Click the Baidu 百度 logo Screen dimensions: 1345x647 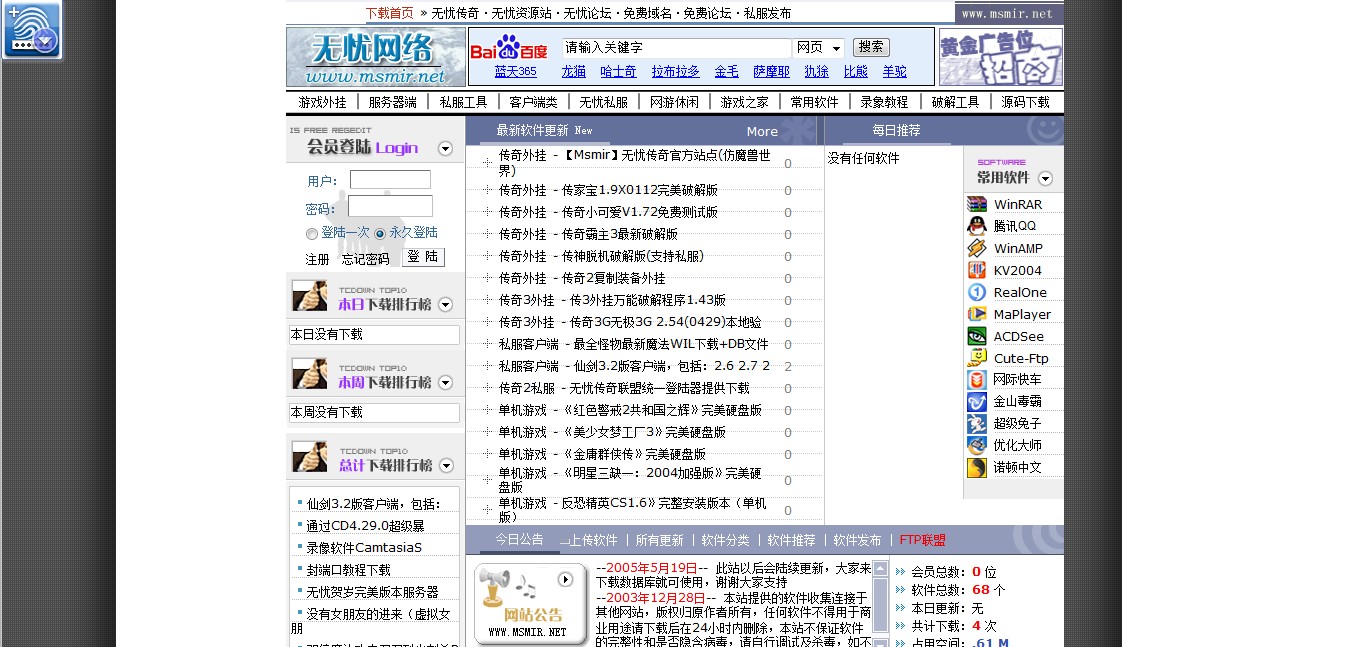point(509,47)
